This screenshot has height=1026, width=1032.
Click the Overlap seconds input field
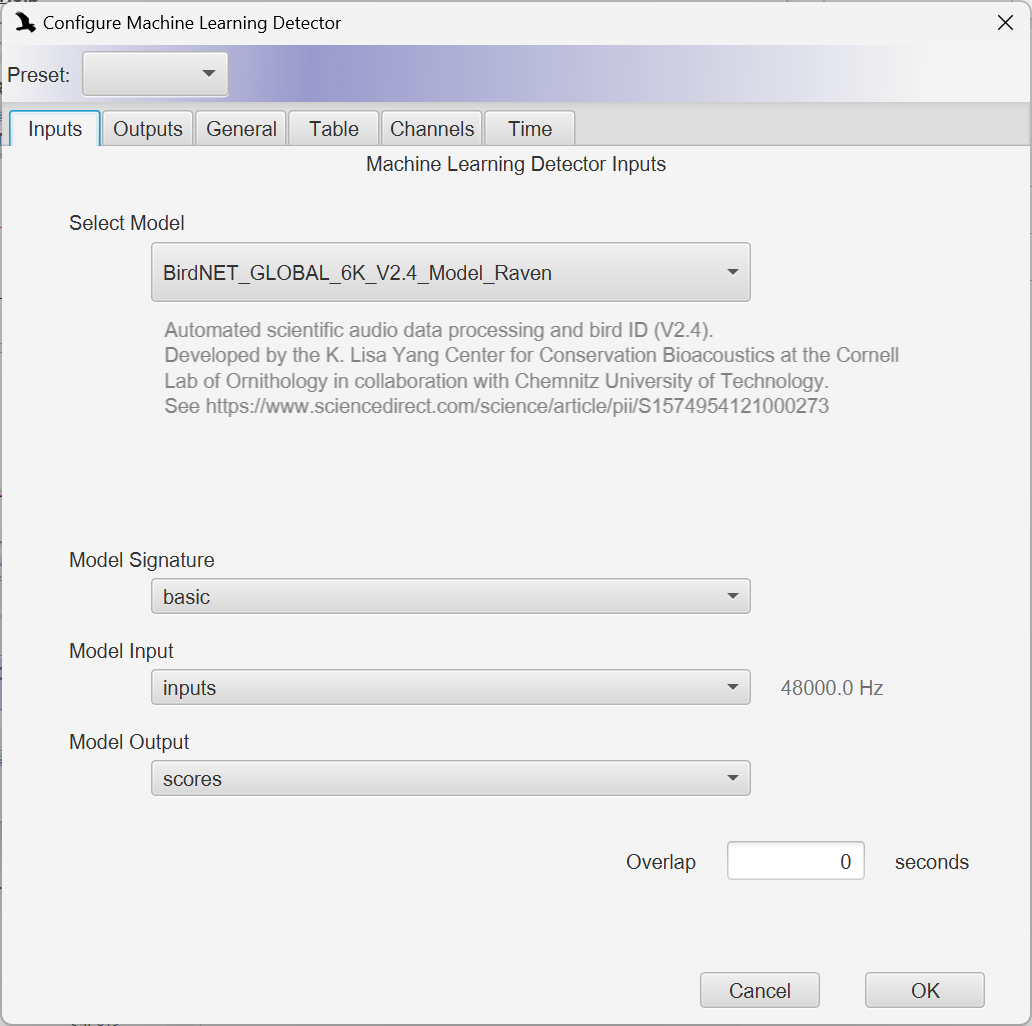coord(796,861)
